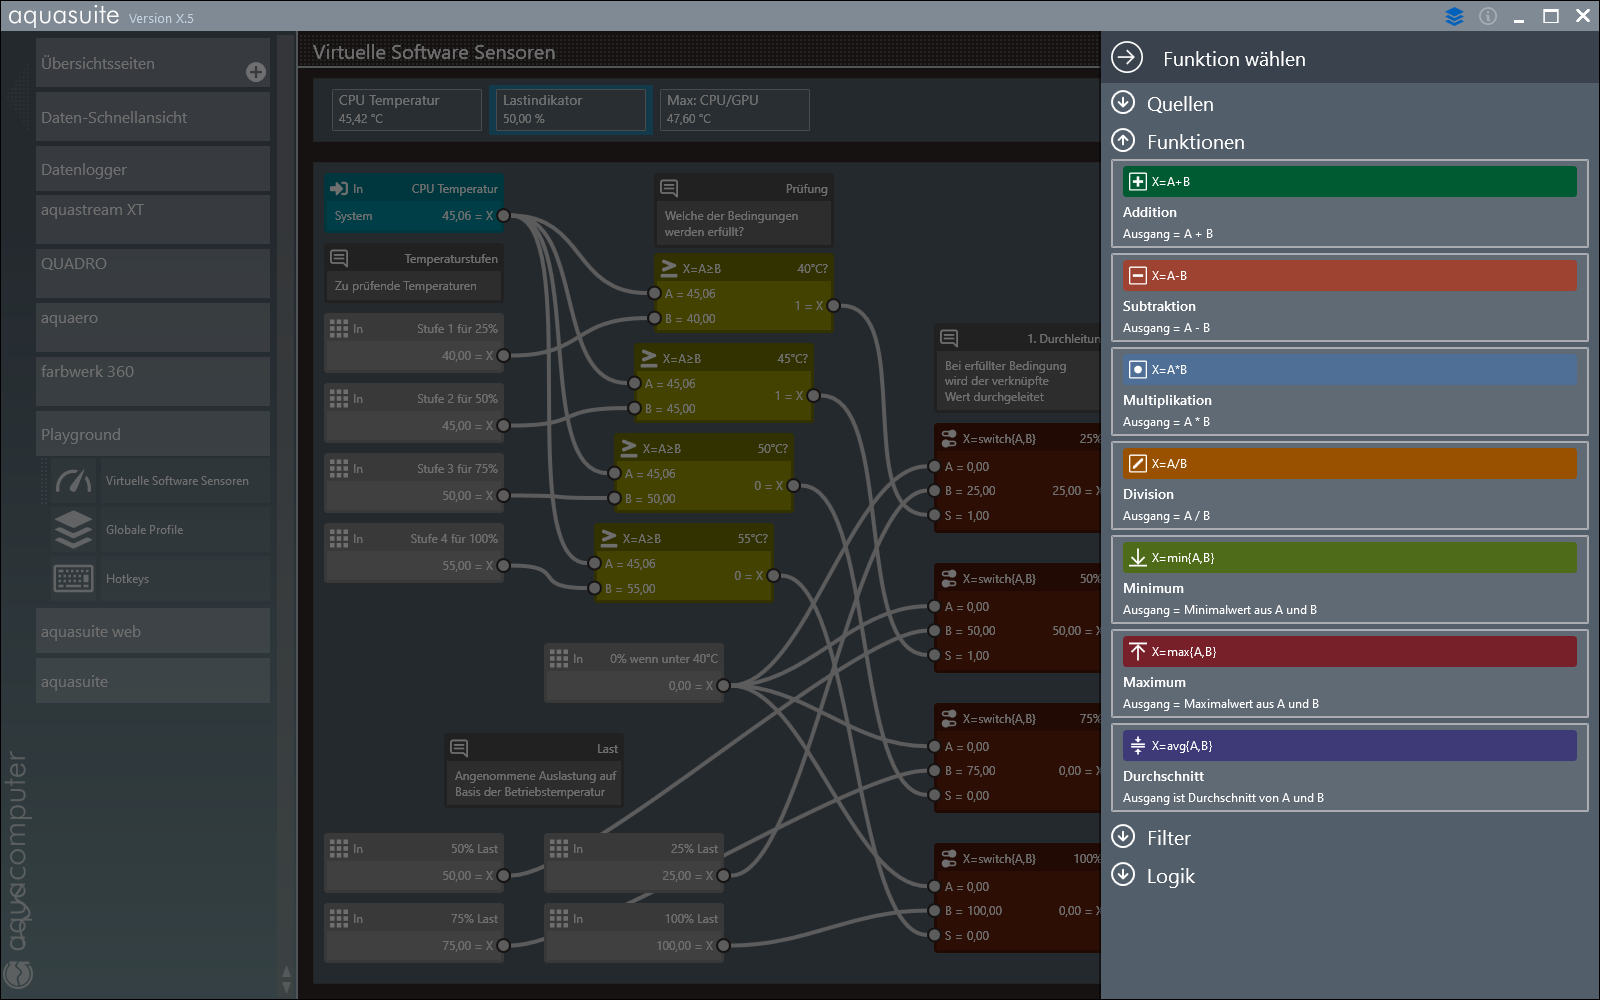The height and width of the screenshot is (1000, 1600).
Task: Open farbwerk 360 in the sidebar
Action: coord(153,381)
